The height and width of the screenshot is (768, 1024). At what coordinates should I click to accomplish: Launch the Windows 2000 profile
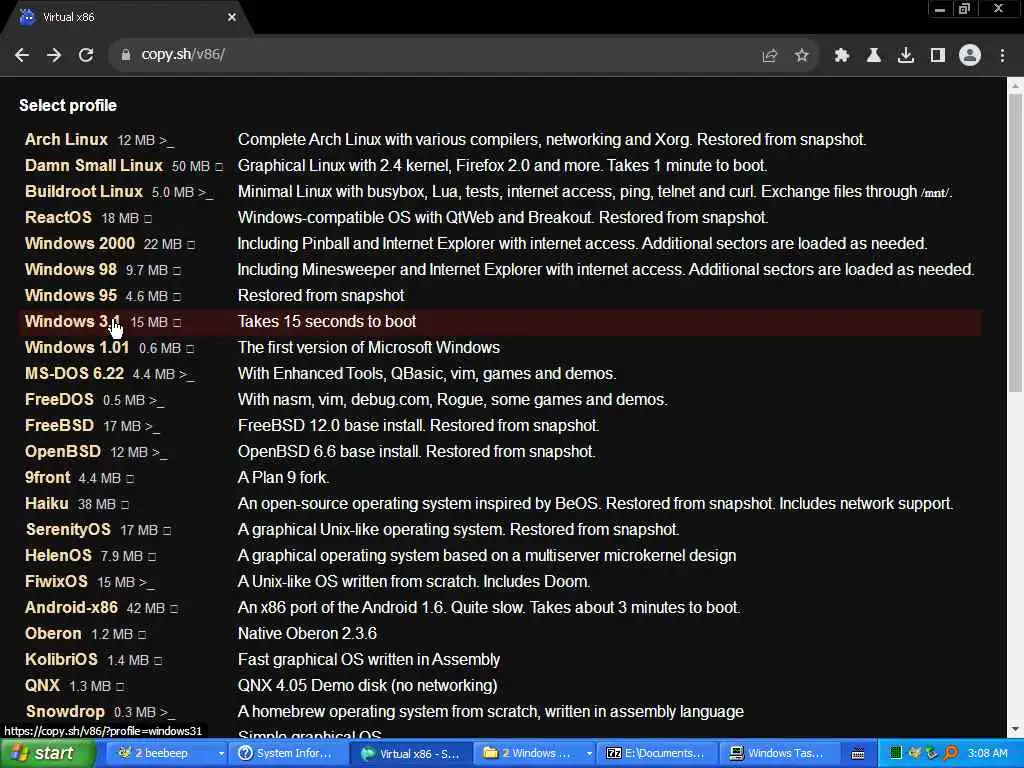click(x=80, y=244)
